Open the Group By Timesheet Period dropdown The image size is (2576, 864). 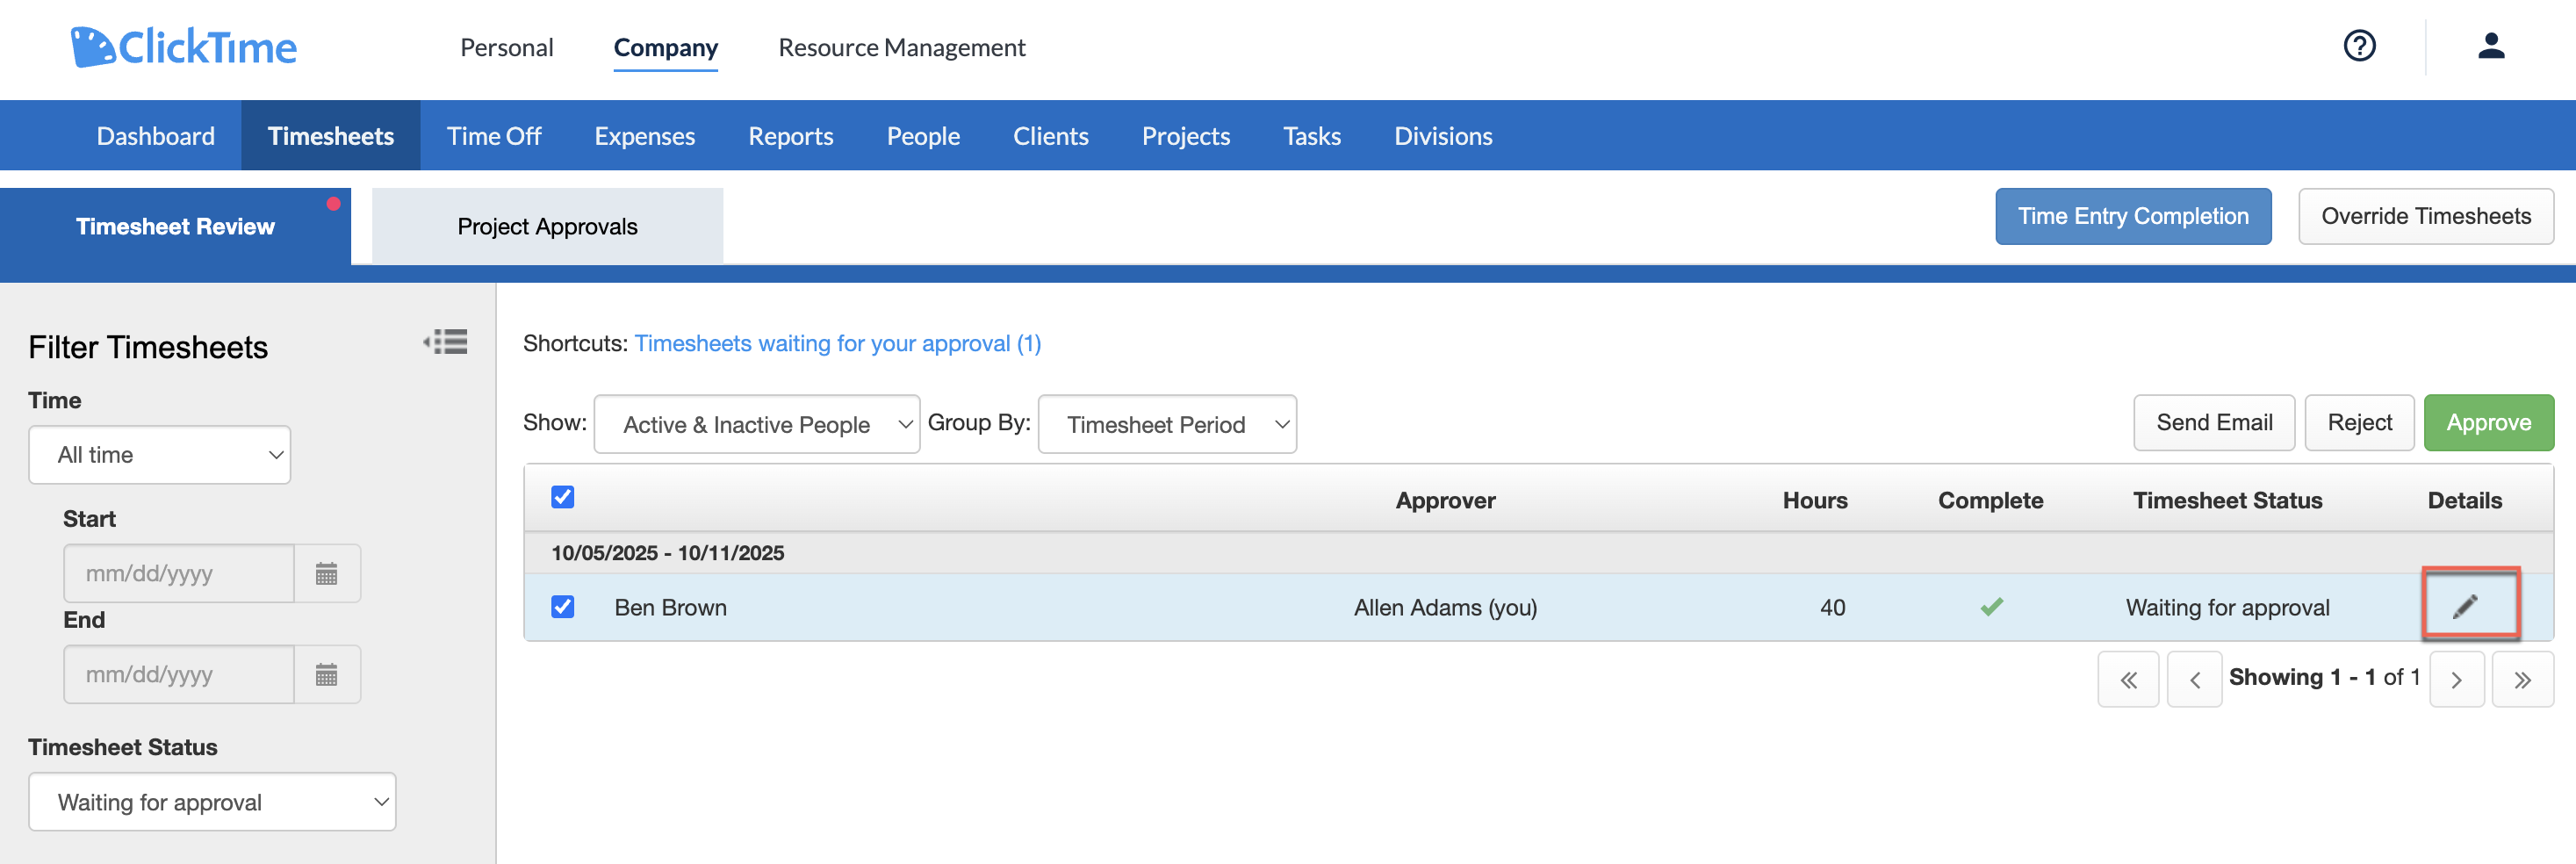[1167, 423]
